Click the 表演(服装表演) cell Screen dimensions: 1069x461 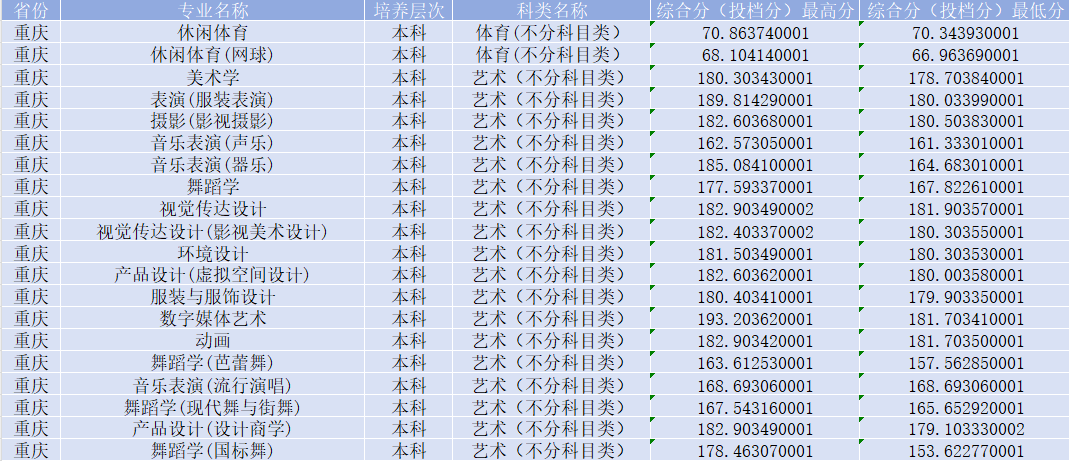pyautogui.click(x=212, y=100)
